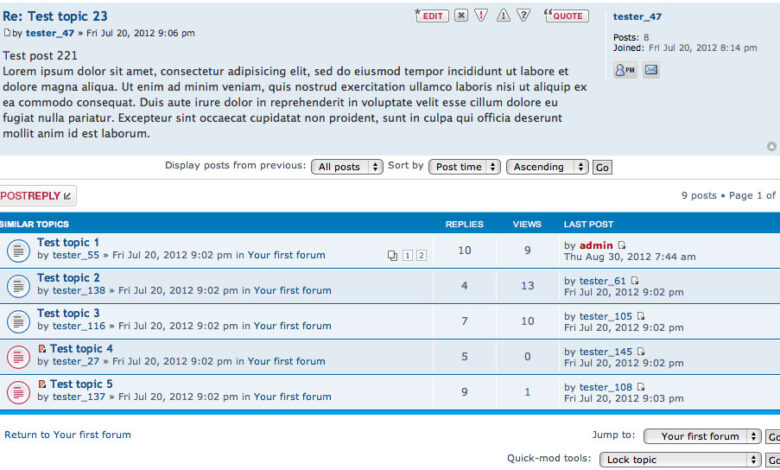Open the 'Post time' sort dropdown
The image size is (780, 470).
(464, 167)
